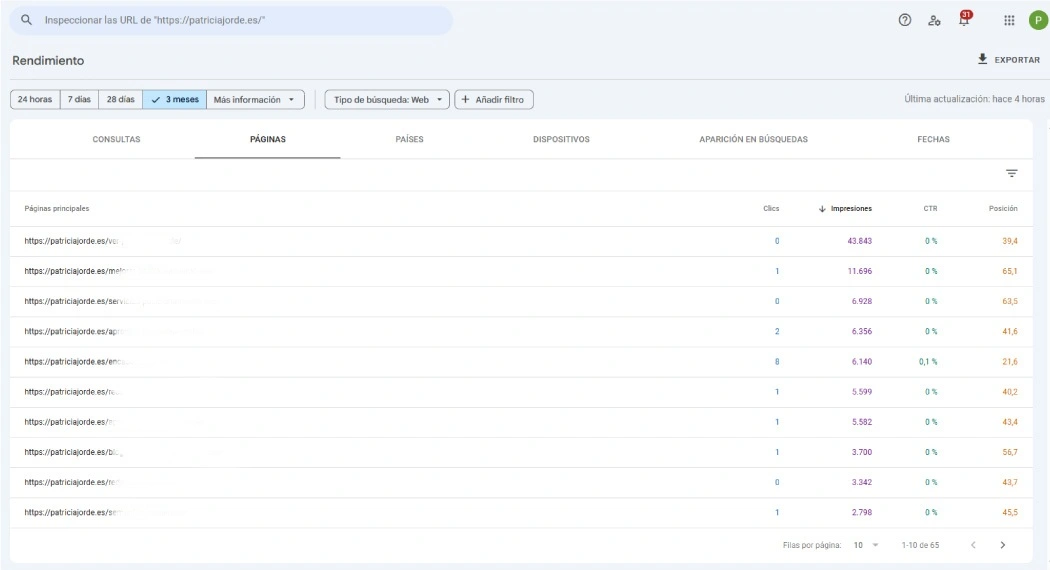Open the page URL with 11.696 impressions
Image resolution: width=1050 pixels, height=570 pixels.
pos(119,271)
